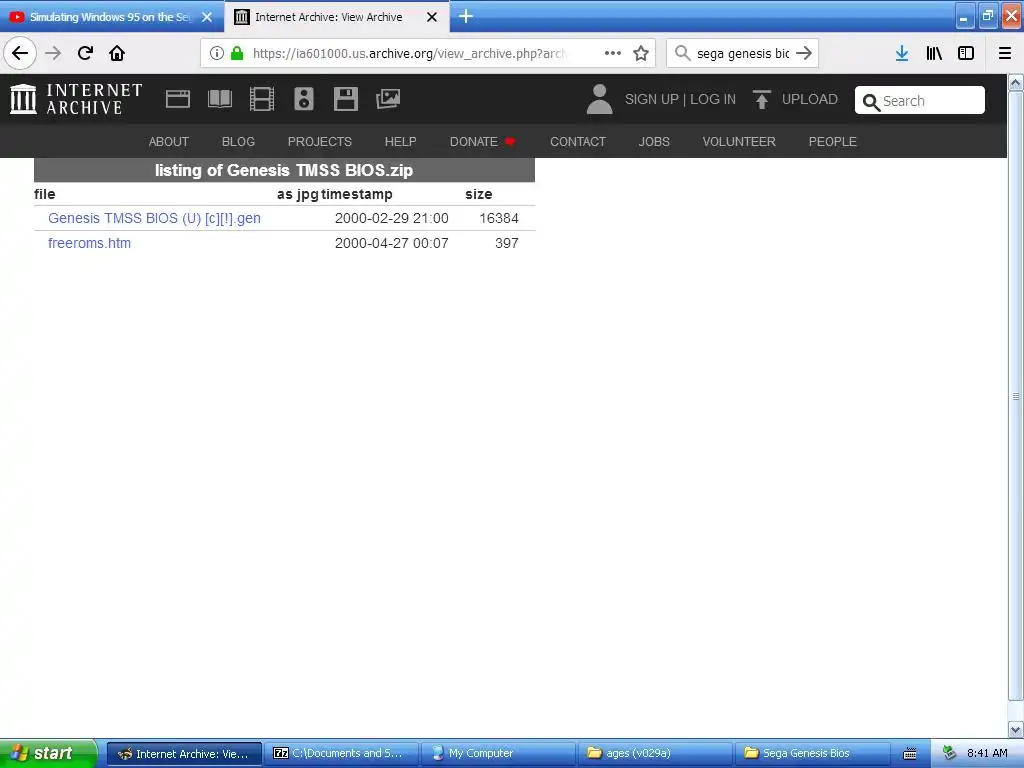Open the Video film strip icon

click(262, 99)
